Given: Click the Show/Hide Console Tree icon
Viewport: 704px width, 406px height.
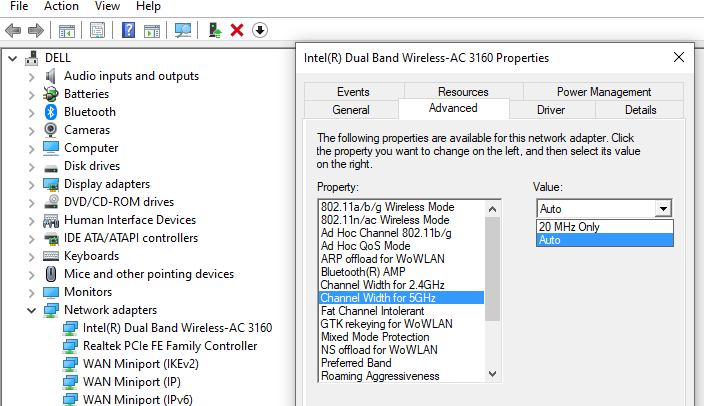Looking at the screenshot, I should coord(67,30).
